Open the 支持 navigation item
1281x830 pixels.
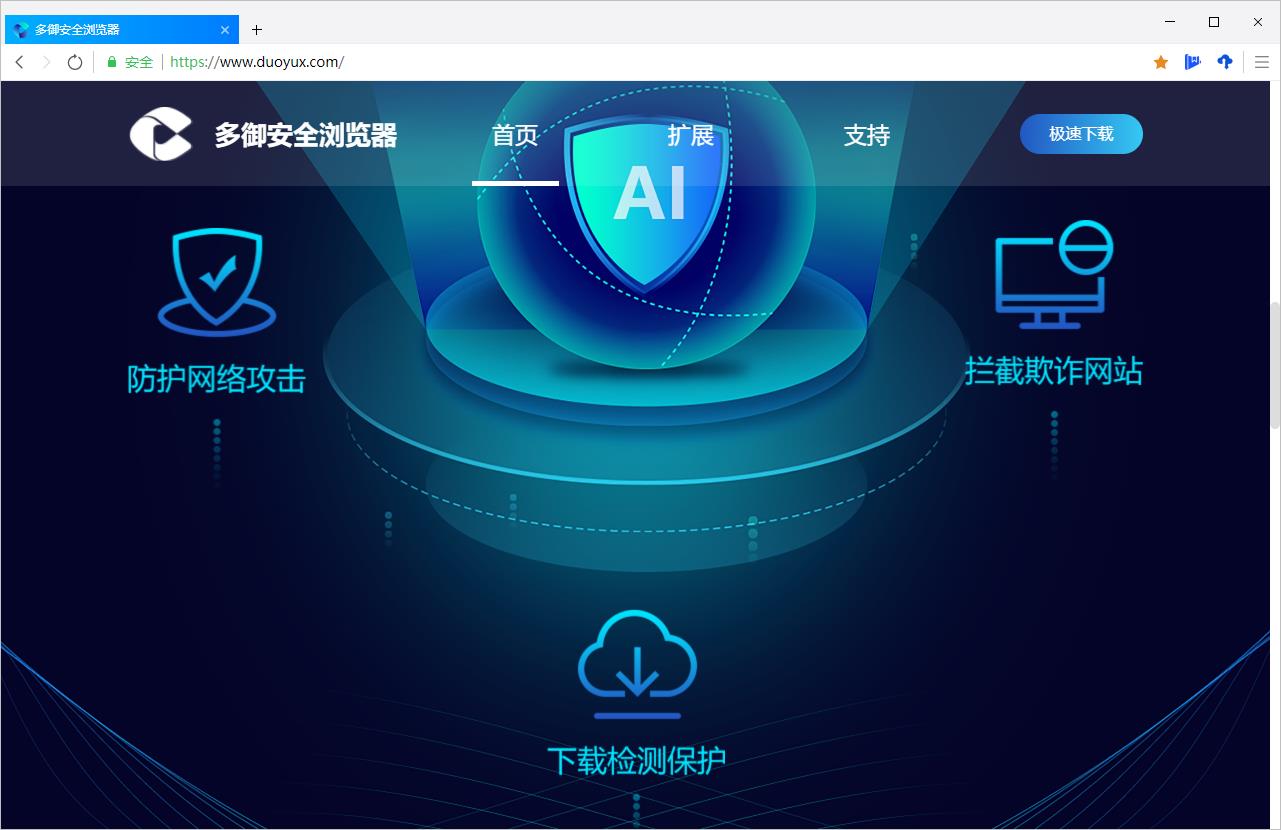pyautogui.click(x=866, y=135)
